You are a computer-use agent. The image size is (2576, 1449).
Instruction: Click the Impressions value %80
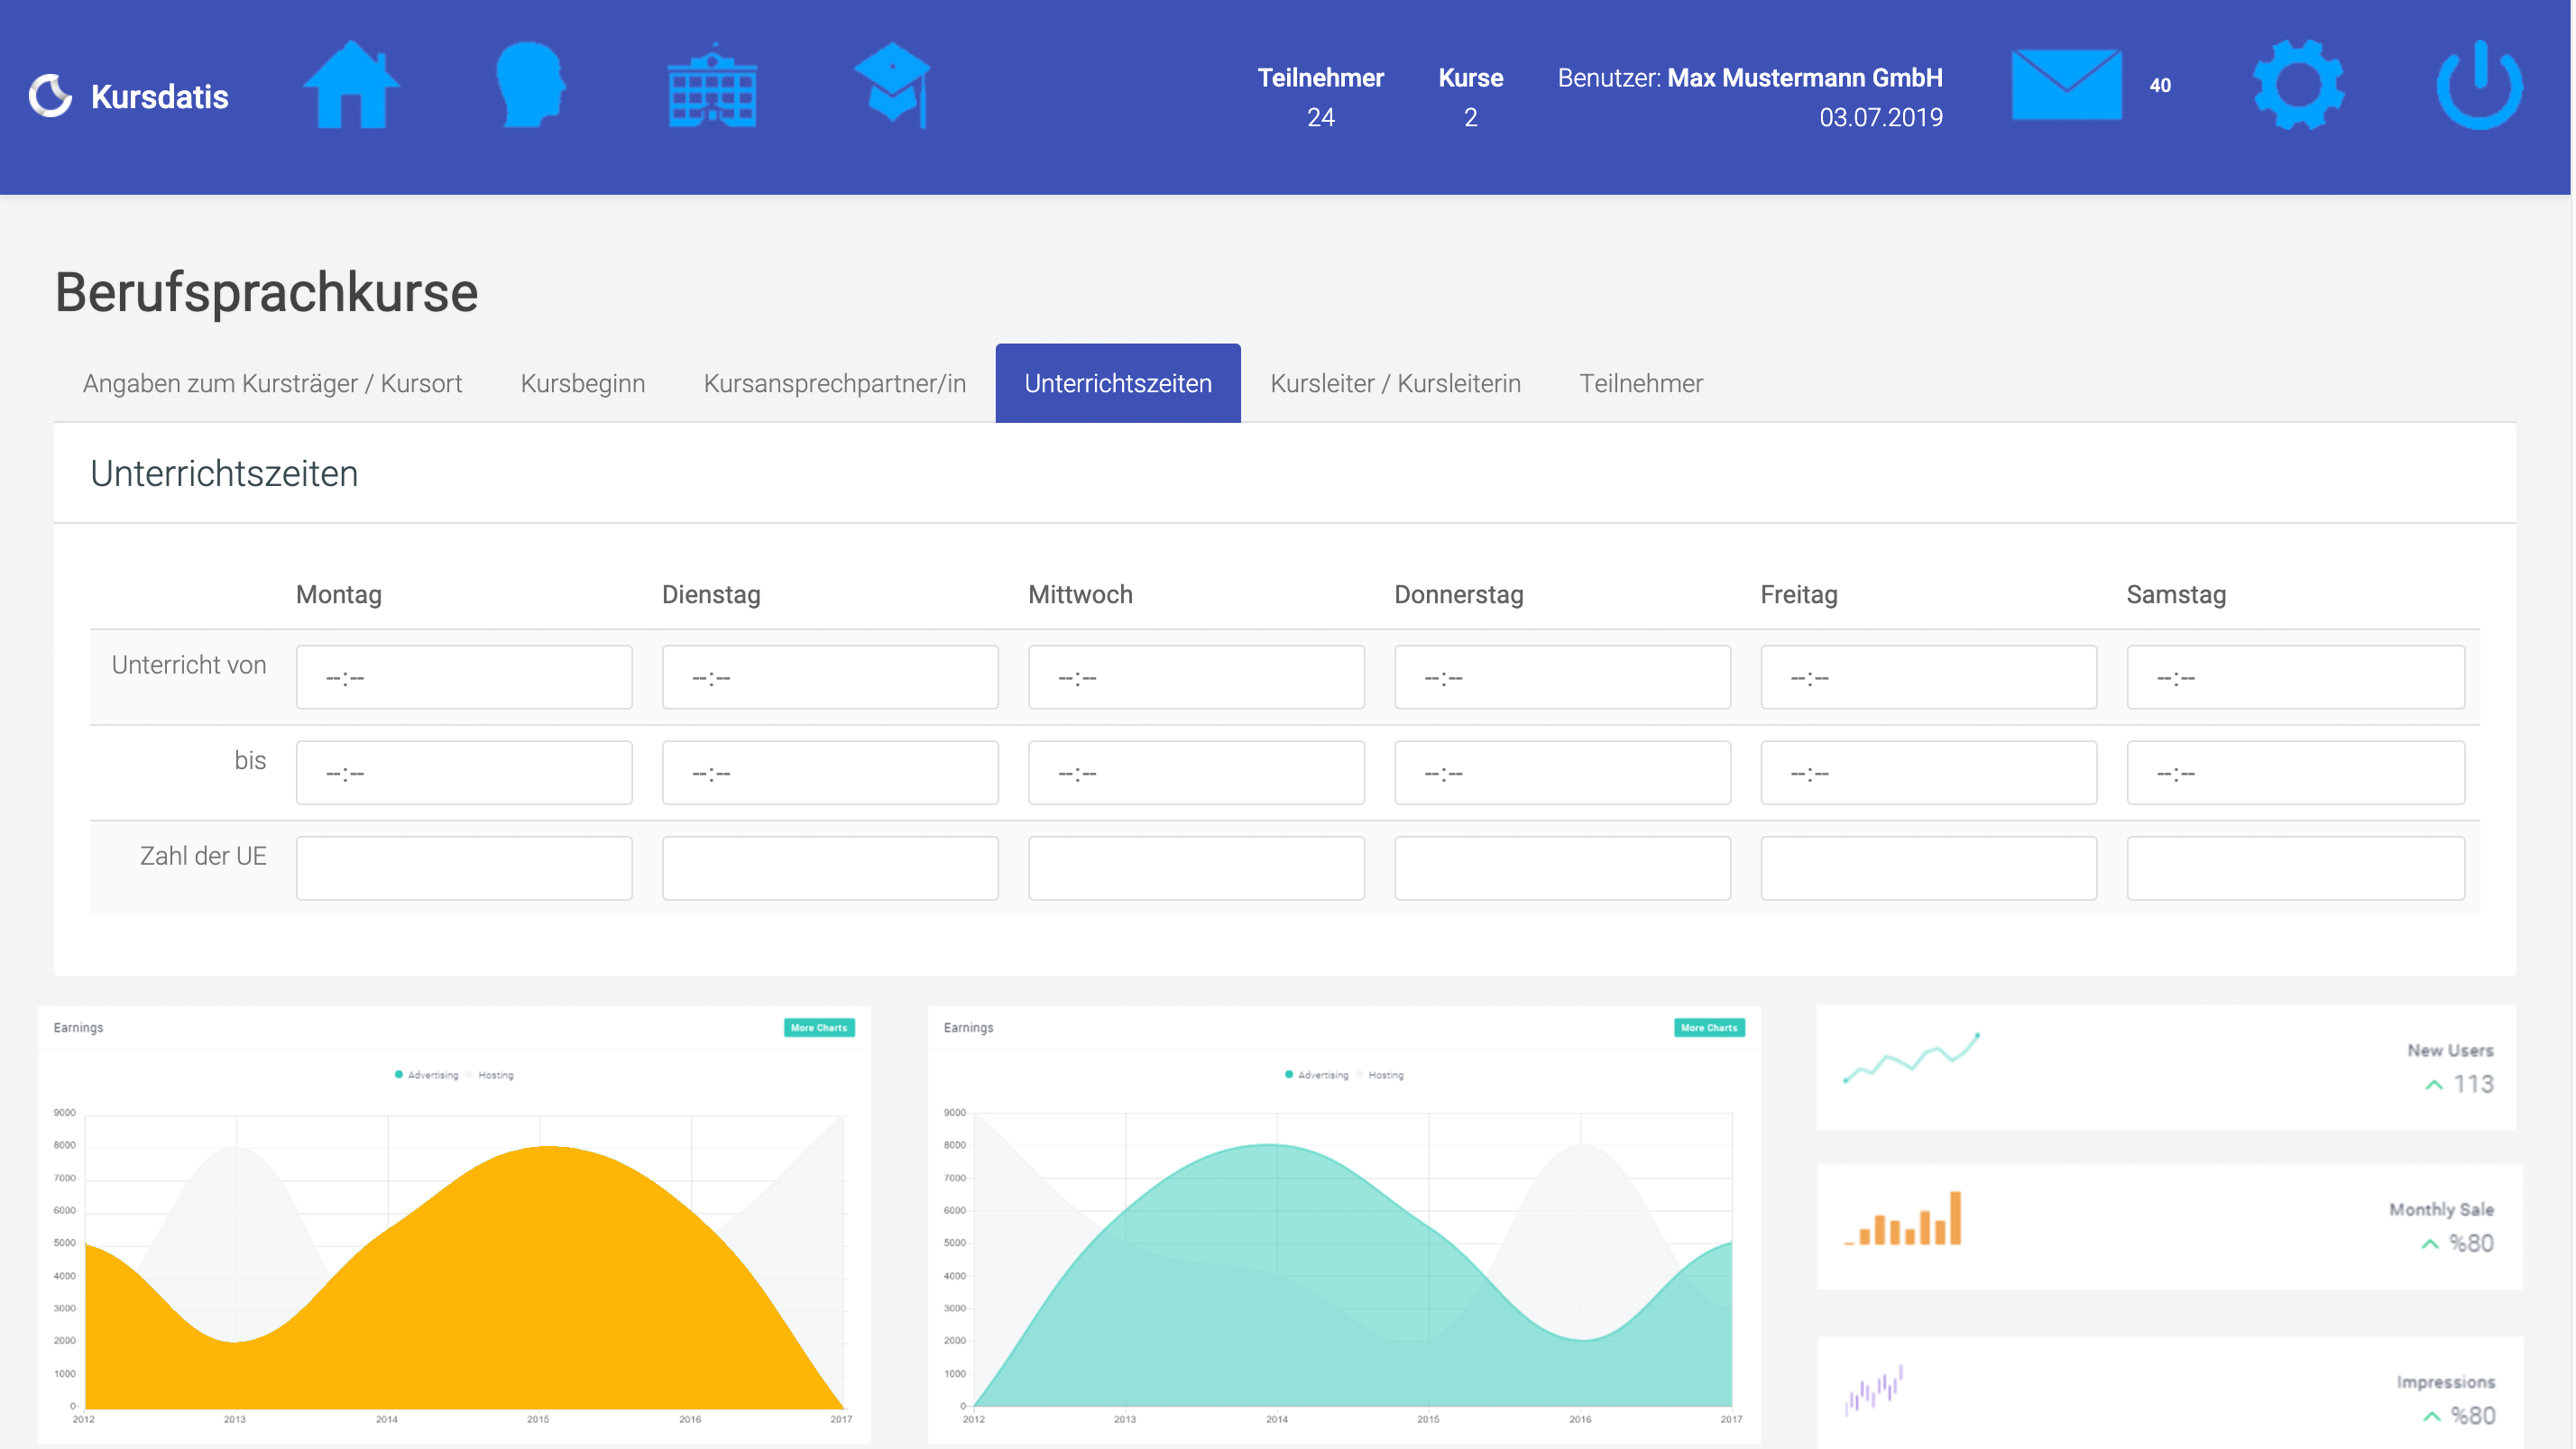pyautogui.click(x=2472, y=1415)
